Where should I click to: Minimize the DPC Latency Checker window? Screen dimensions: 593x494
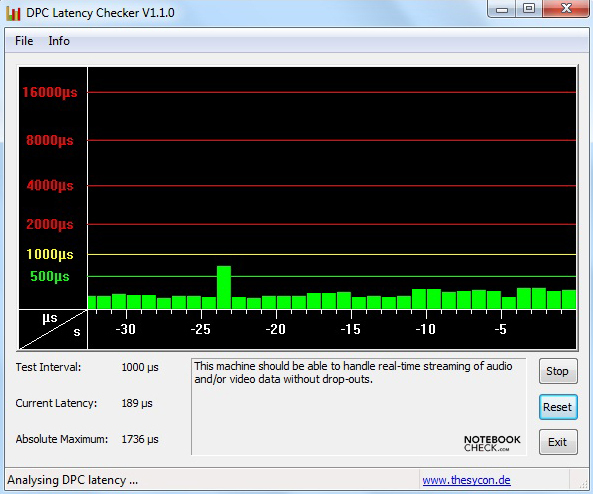click(x=501, y=9)
